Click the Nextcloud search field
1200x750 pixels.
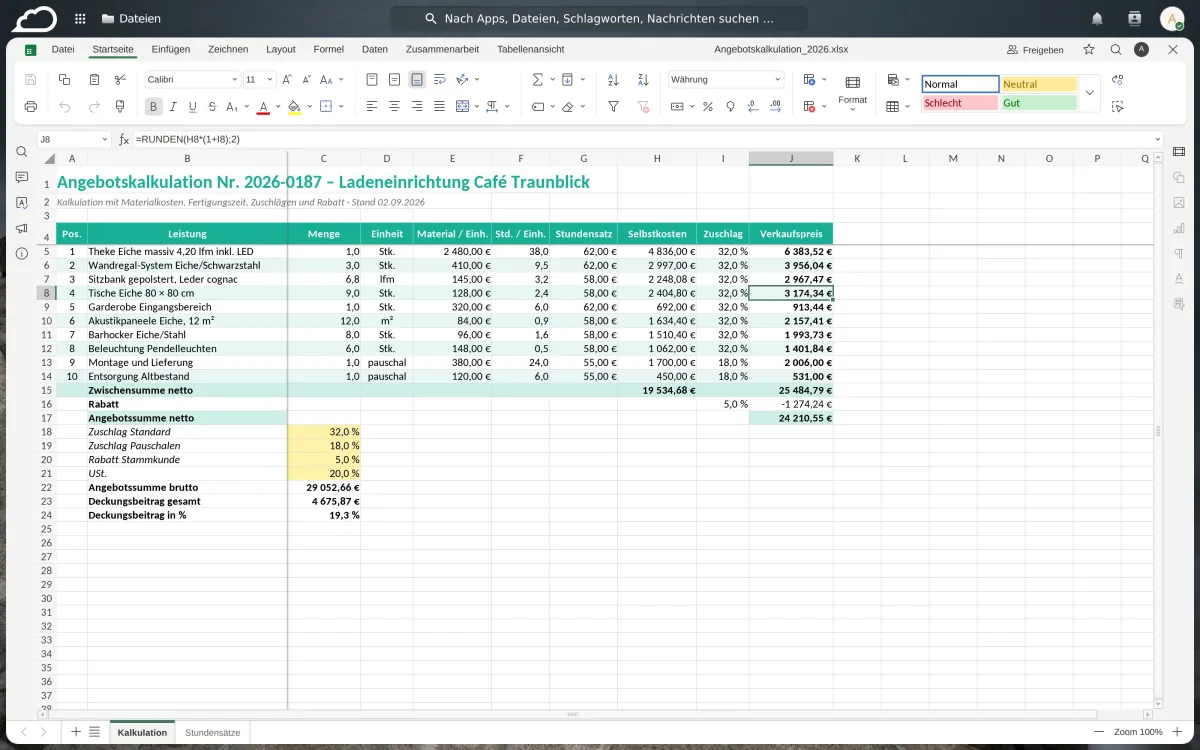click(x=599, y=18)
